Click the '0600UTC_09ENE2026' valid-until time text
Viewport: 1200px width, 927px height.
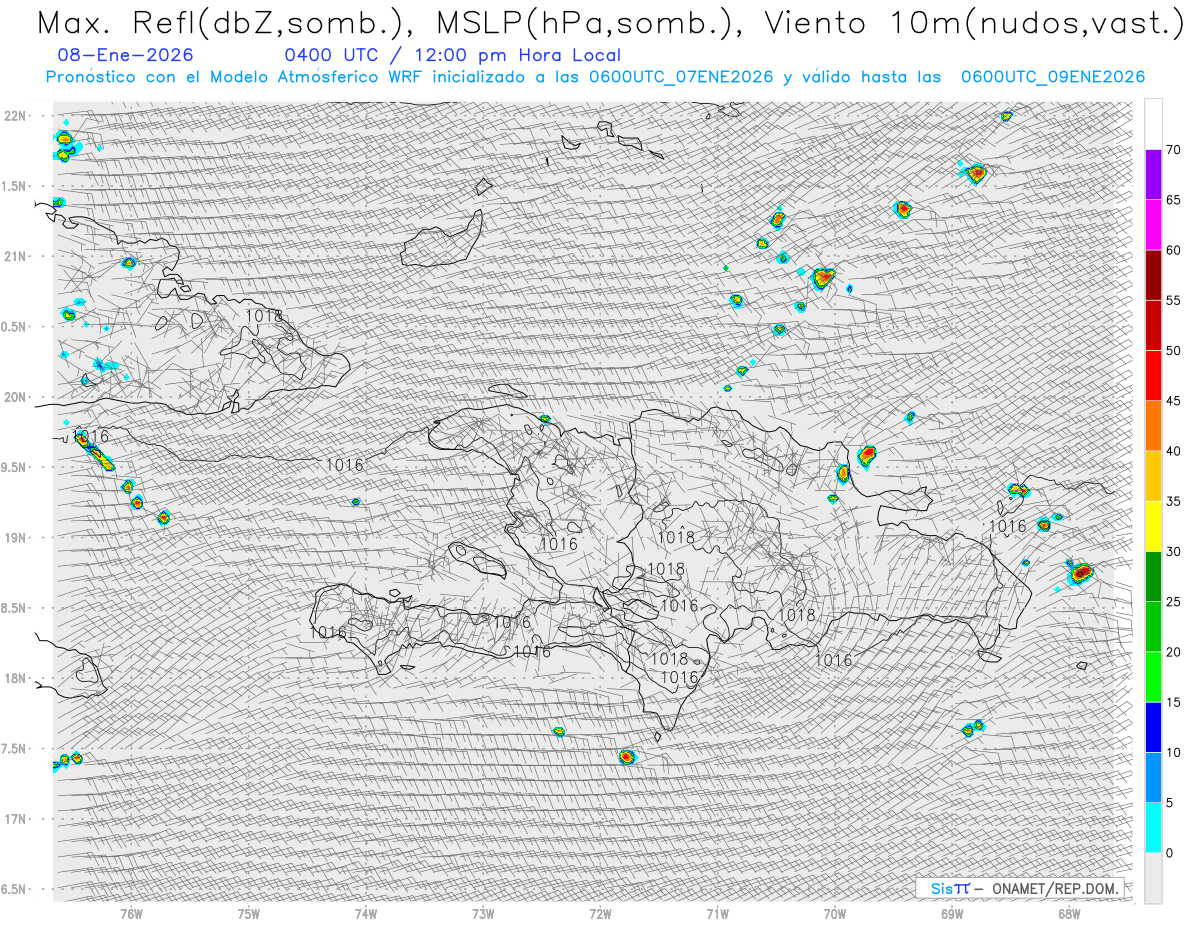pos(1052,77)
